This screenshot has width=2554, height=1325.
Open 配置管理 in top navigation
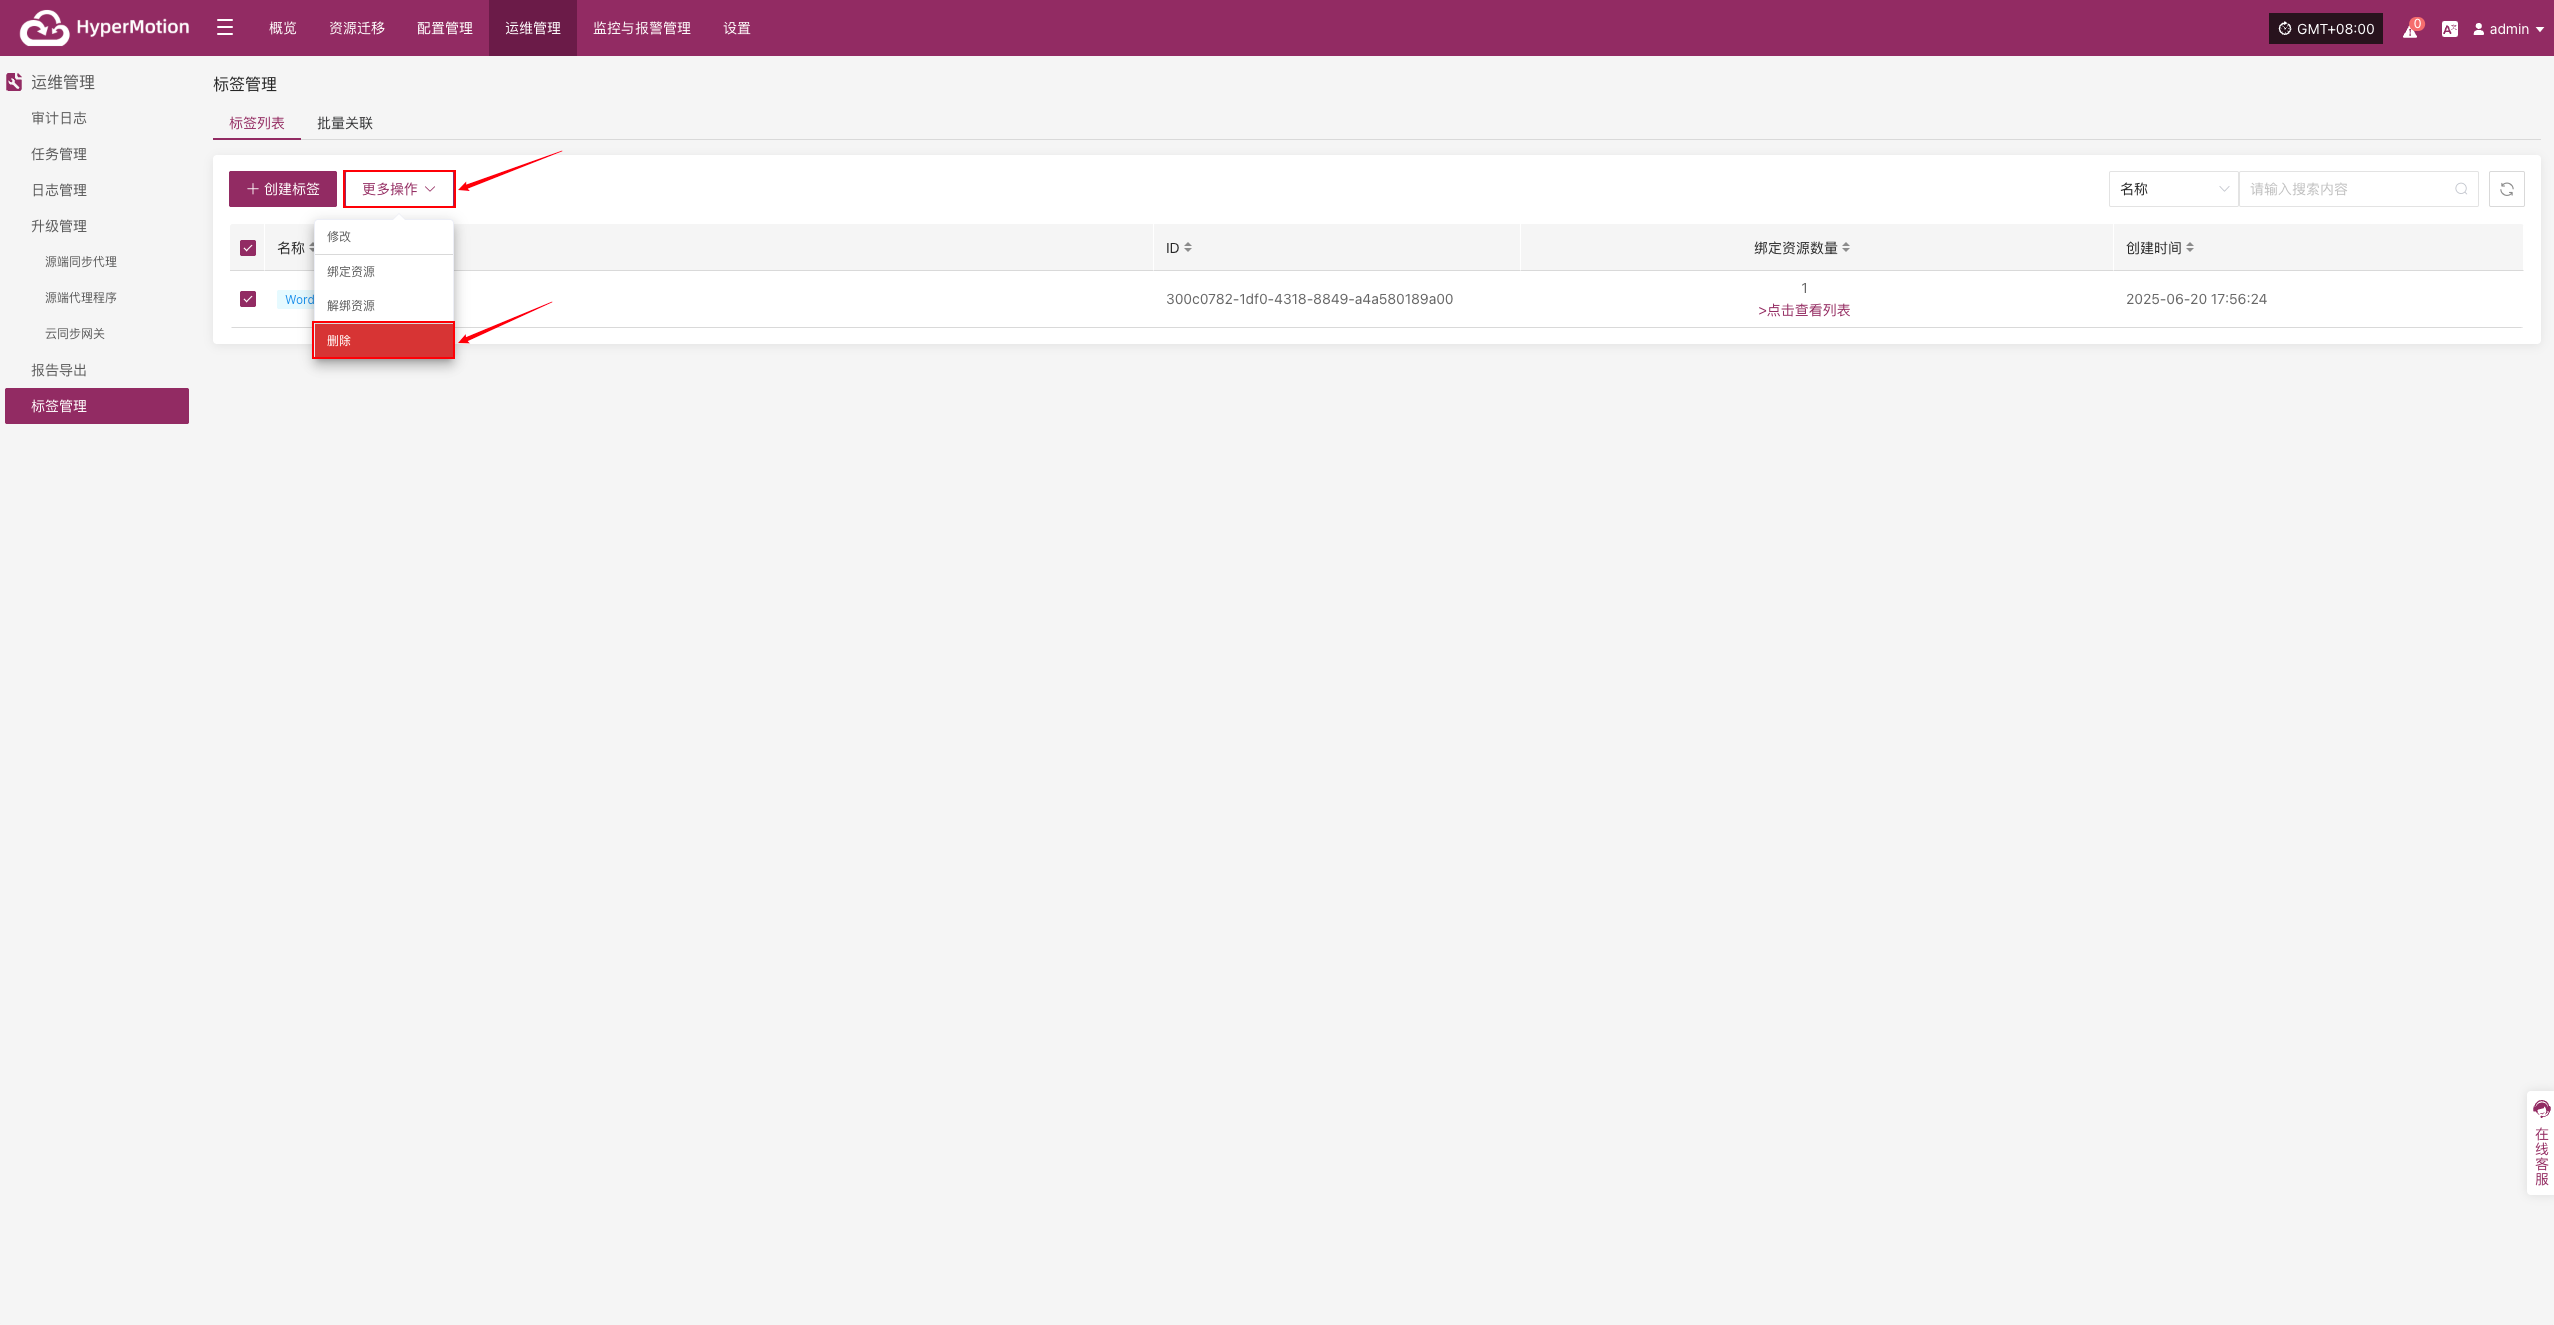[x=445, y=28]
